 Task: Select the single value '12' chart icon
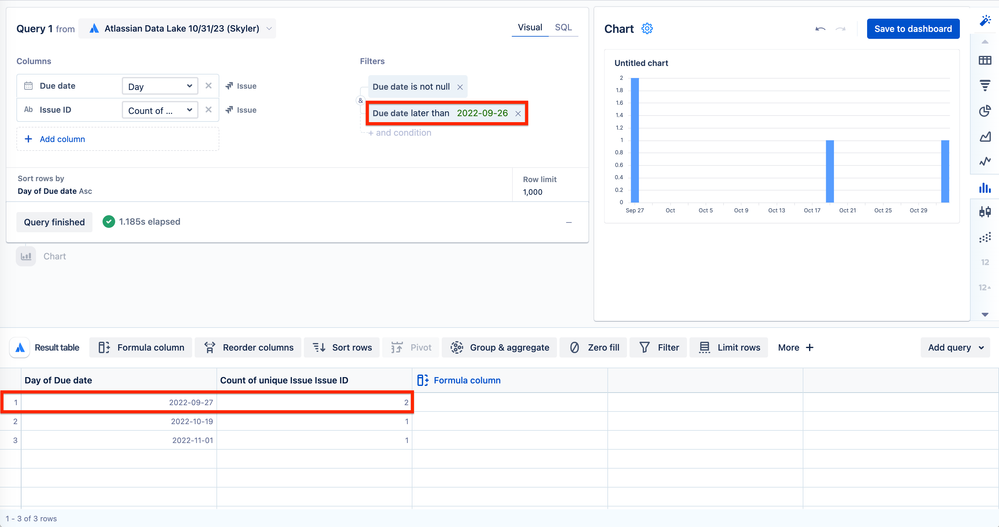tap(985, 262)
